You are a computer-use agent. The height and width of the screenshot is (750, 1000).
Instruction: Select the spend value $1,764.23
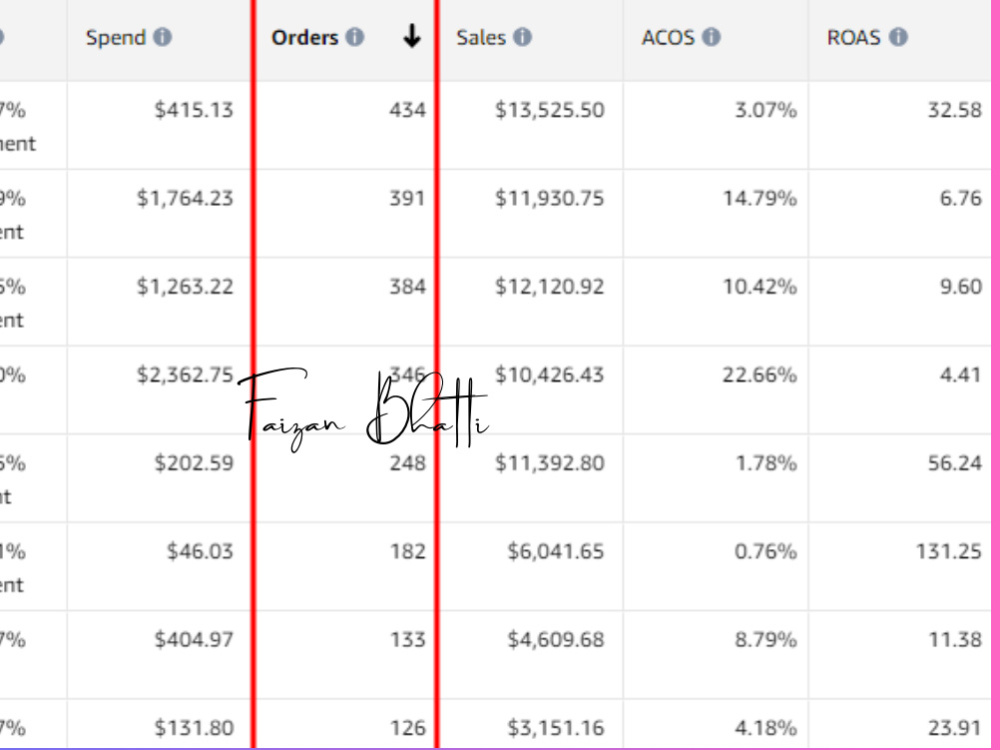coord(185,198)
